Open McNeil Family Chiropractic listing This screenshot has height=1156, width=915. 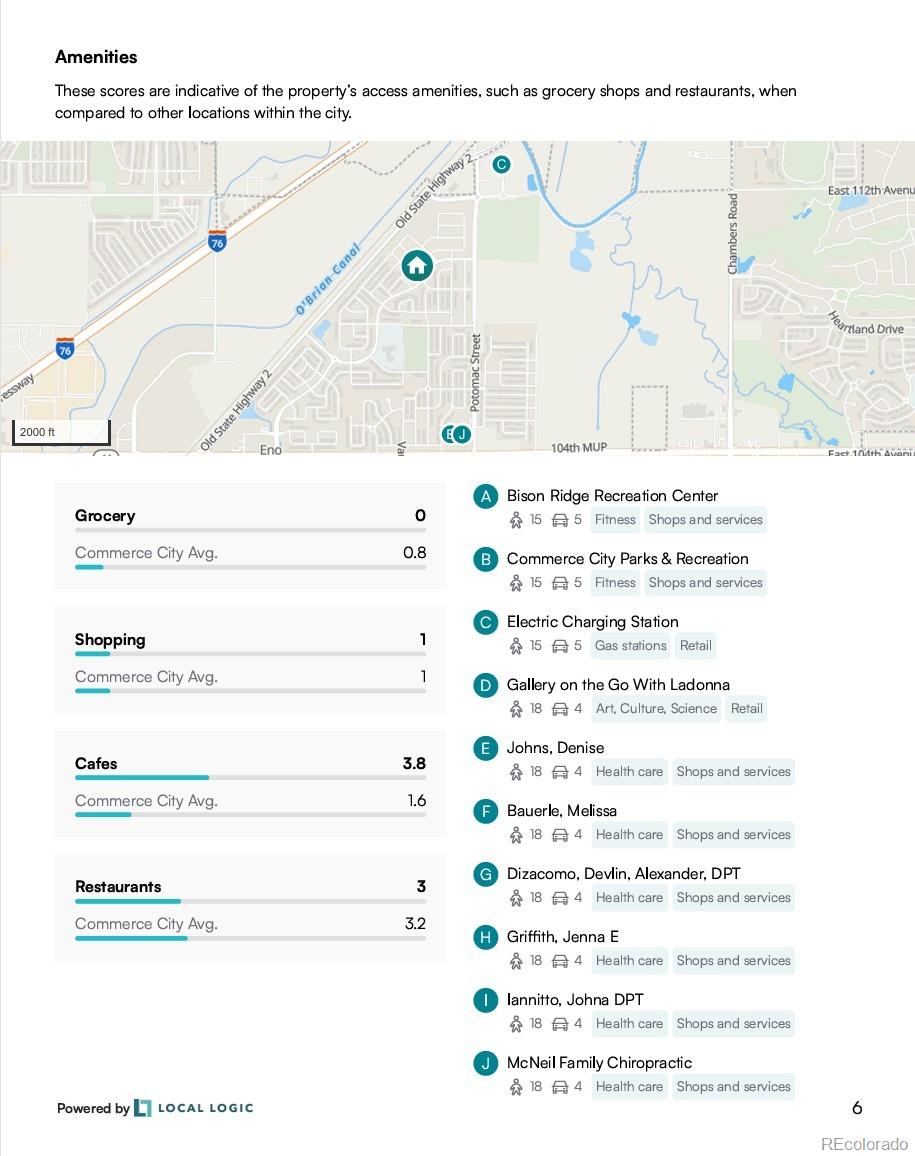click(599, 1062)
